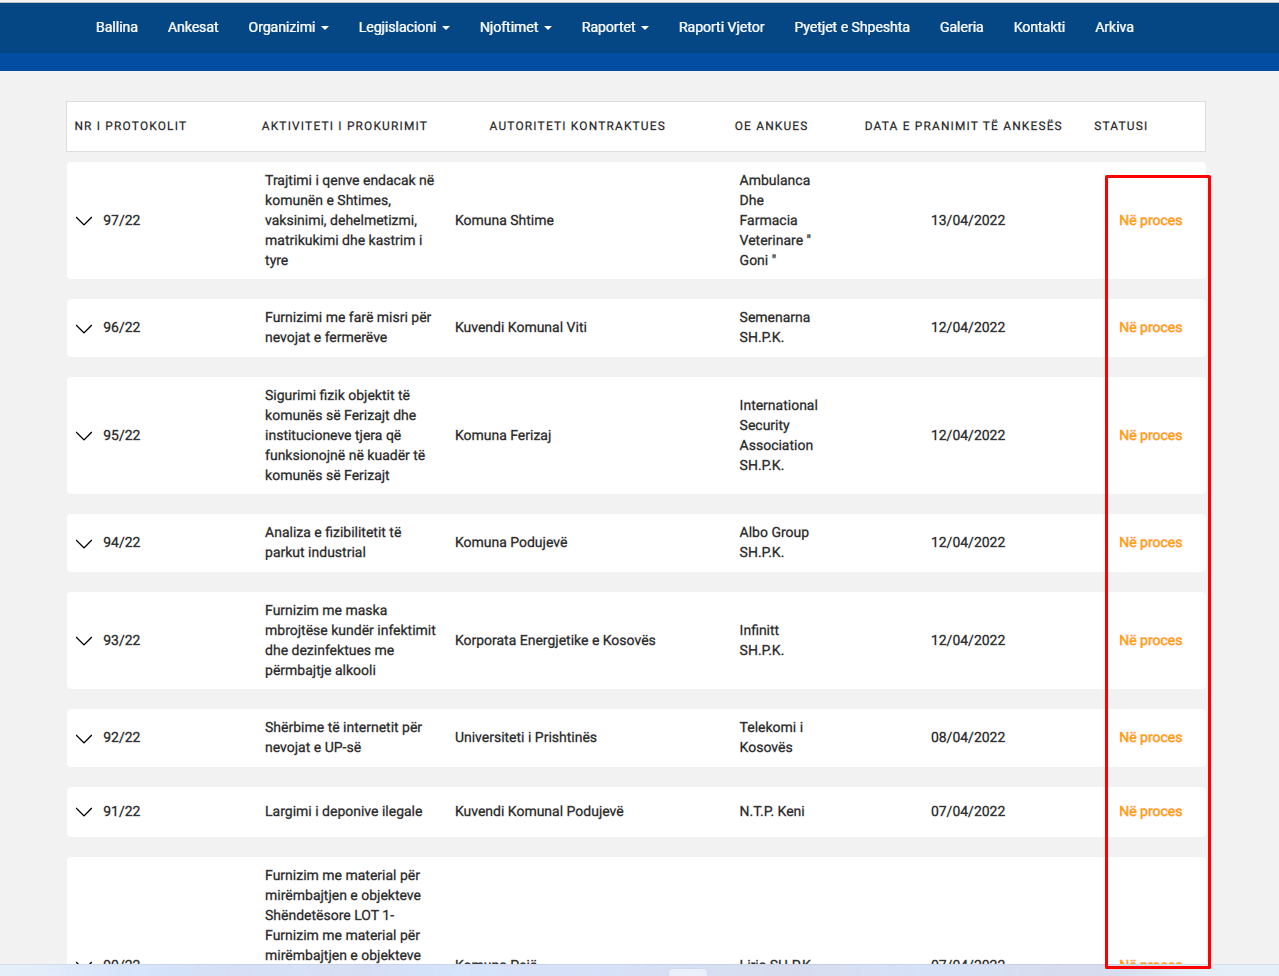Screen dimensions: 1279x976
Task: Open the Raportet dropdown menu
Action: 615,27
